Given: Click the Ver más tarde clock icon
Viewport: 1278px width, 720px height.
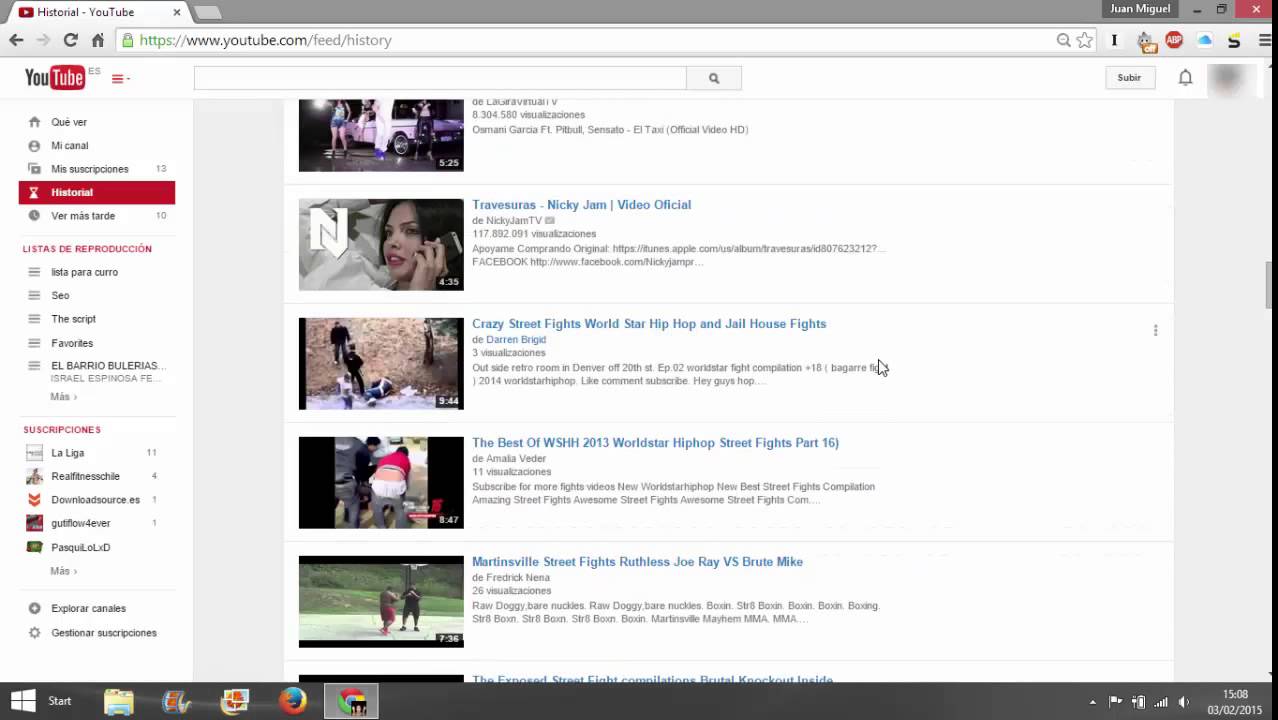Looking at the screenshot, I should click(x=35, y=215).
